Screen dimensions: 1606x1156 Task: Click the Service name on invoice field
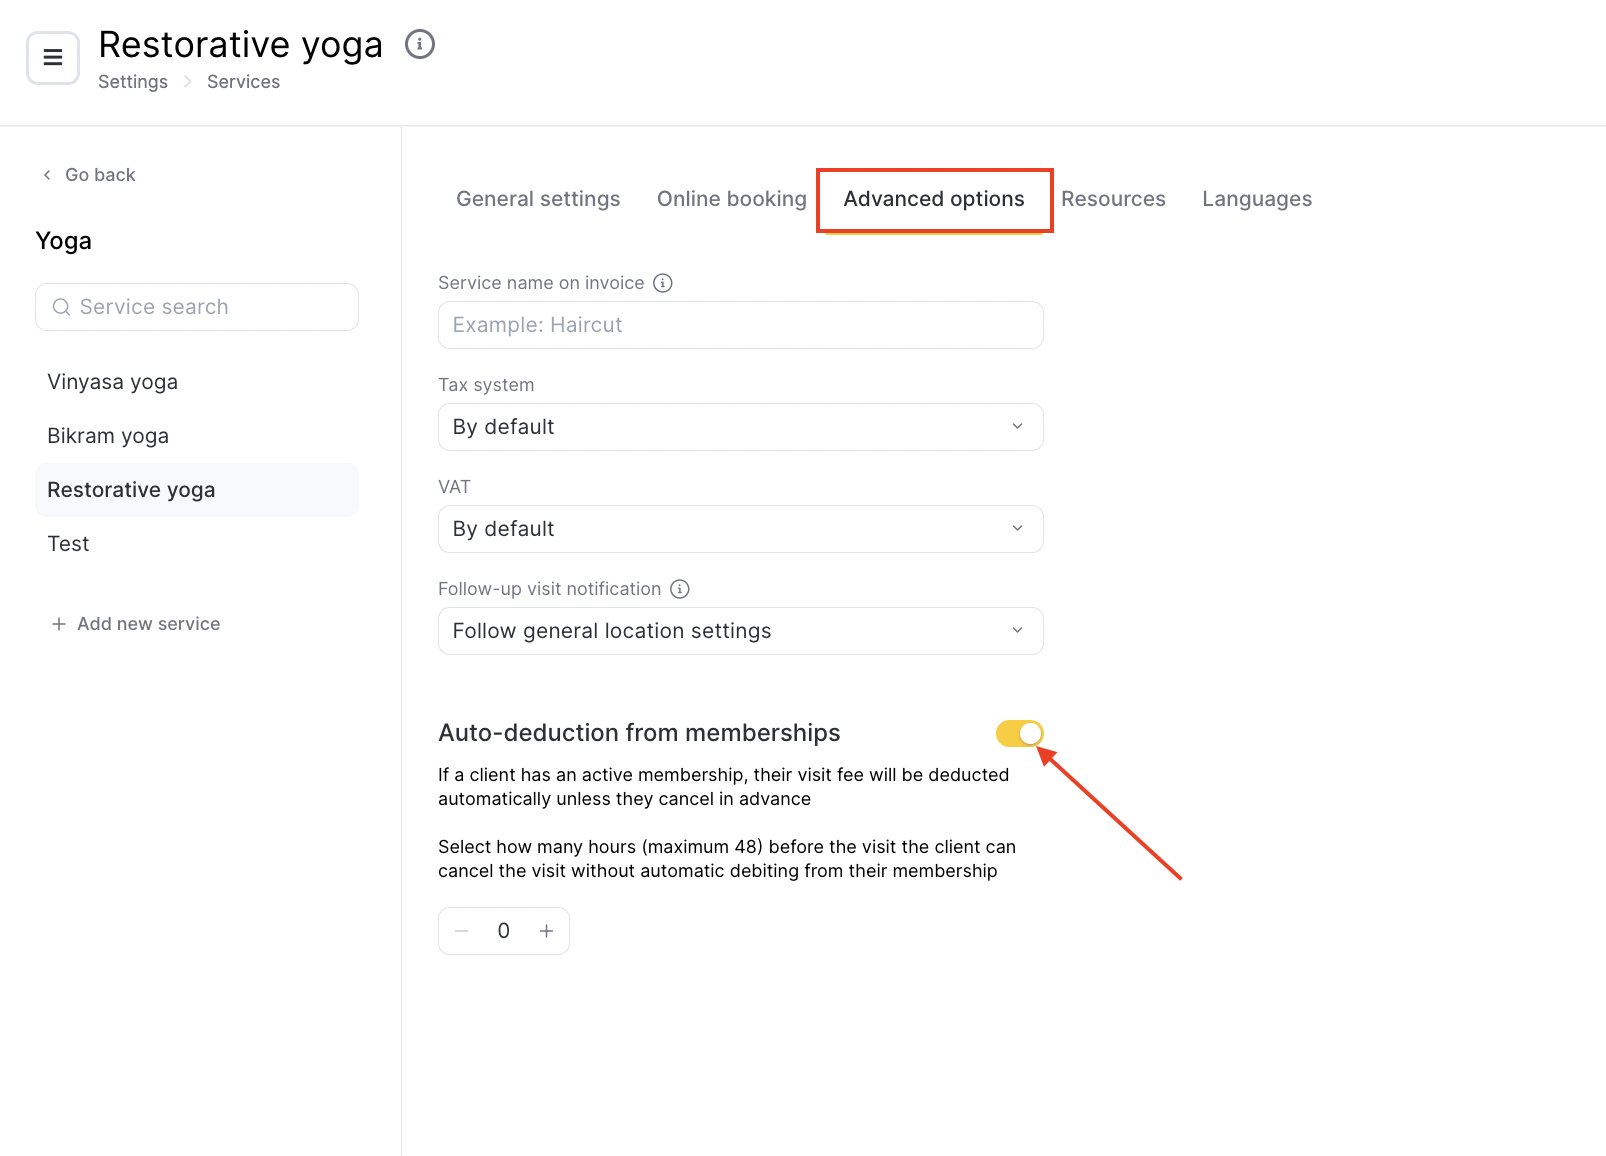pyautogui.click(x=740, y=325)
